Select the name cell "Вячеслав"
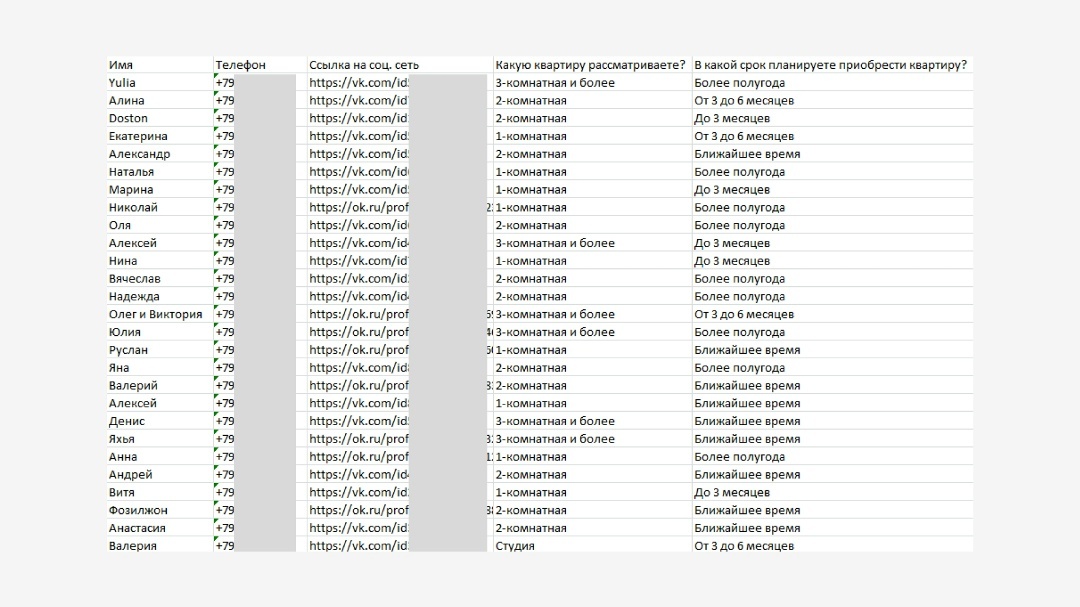Image resolution: width=1080 pixels, height=607 pixels. [160, 279]
